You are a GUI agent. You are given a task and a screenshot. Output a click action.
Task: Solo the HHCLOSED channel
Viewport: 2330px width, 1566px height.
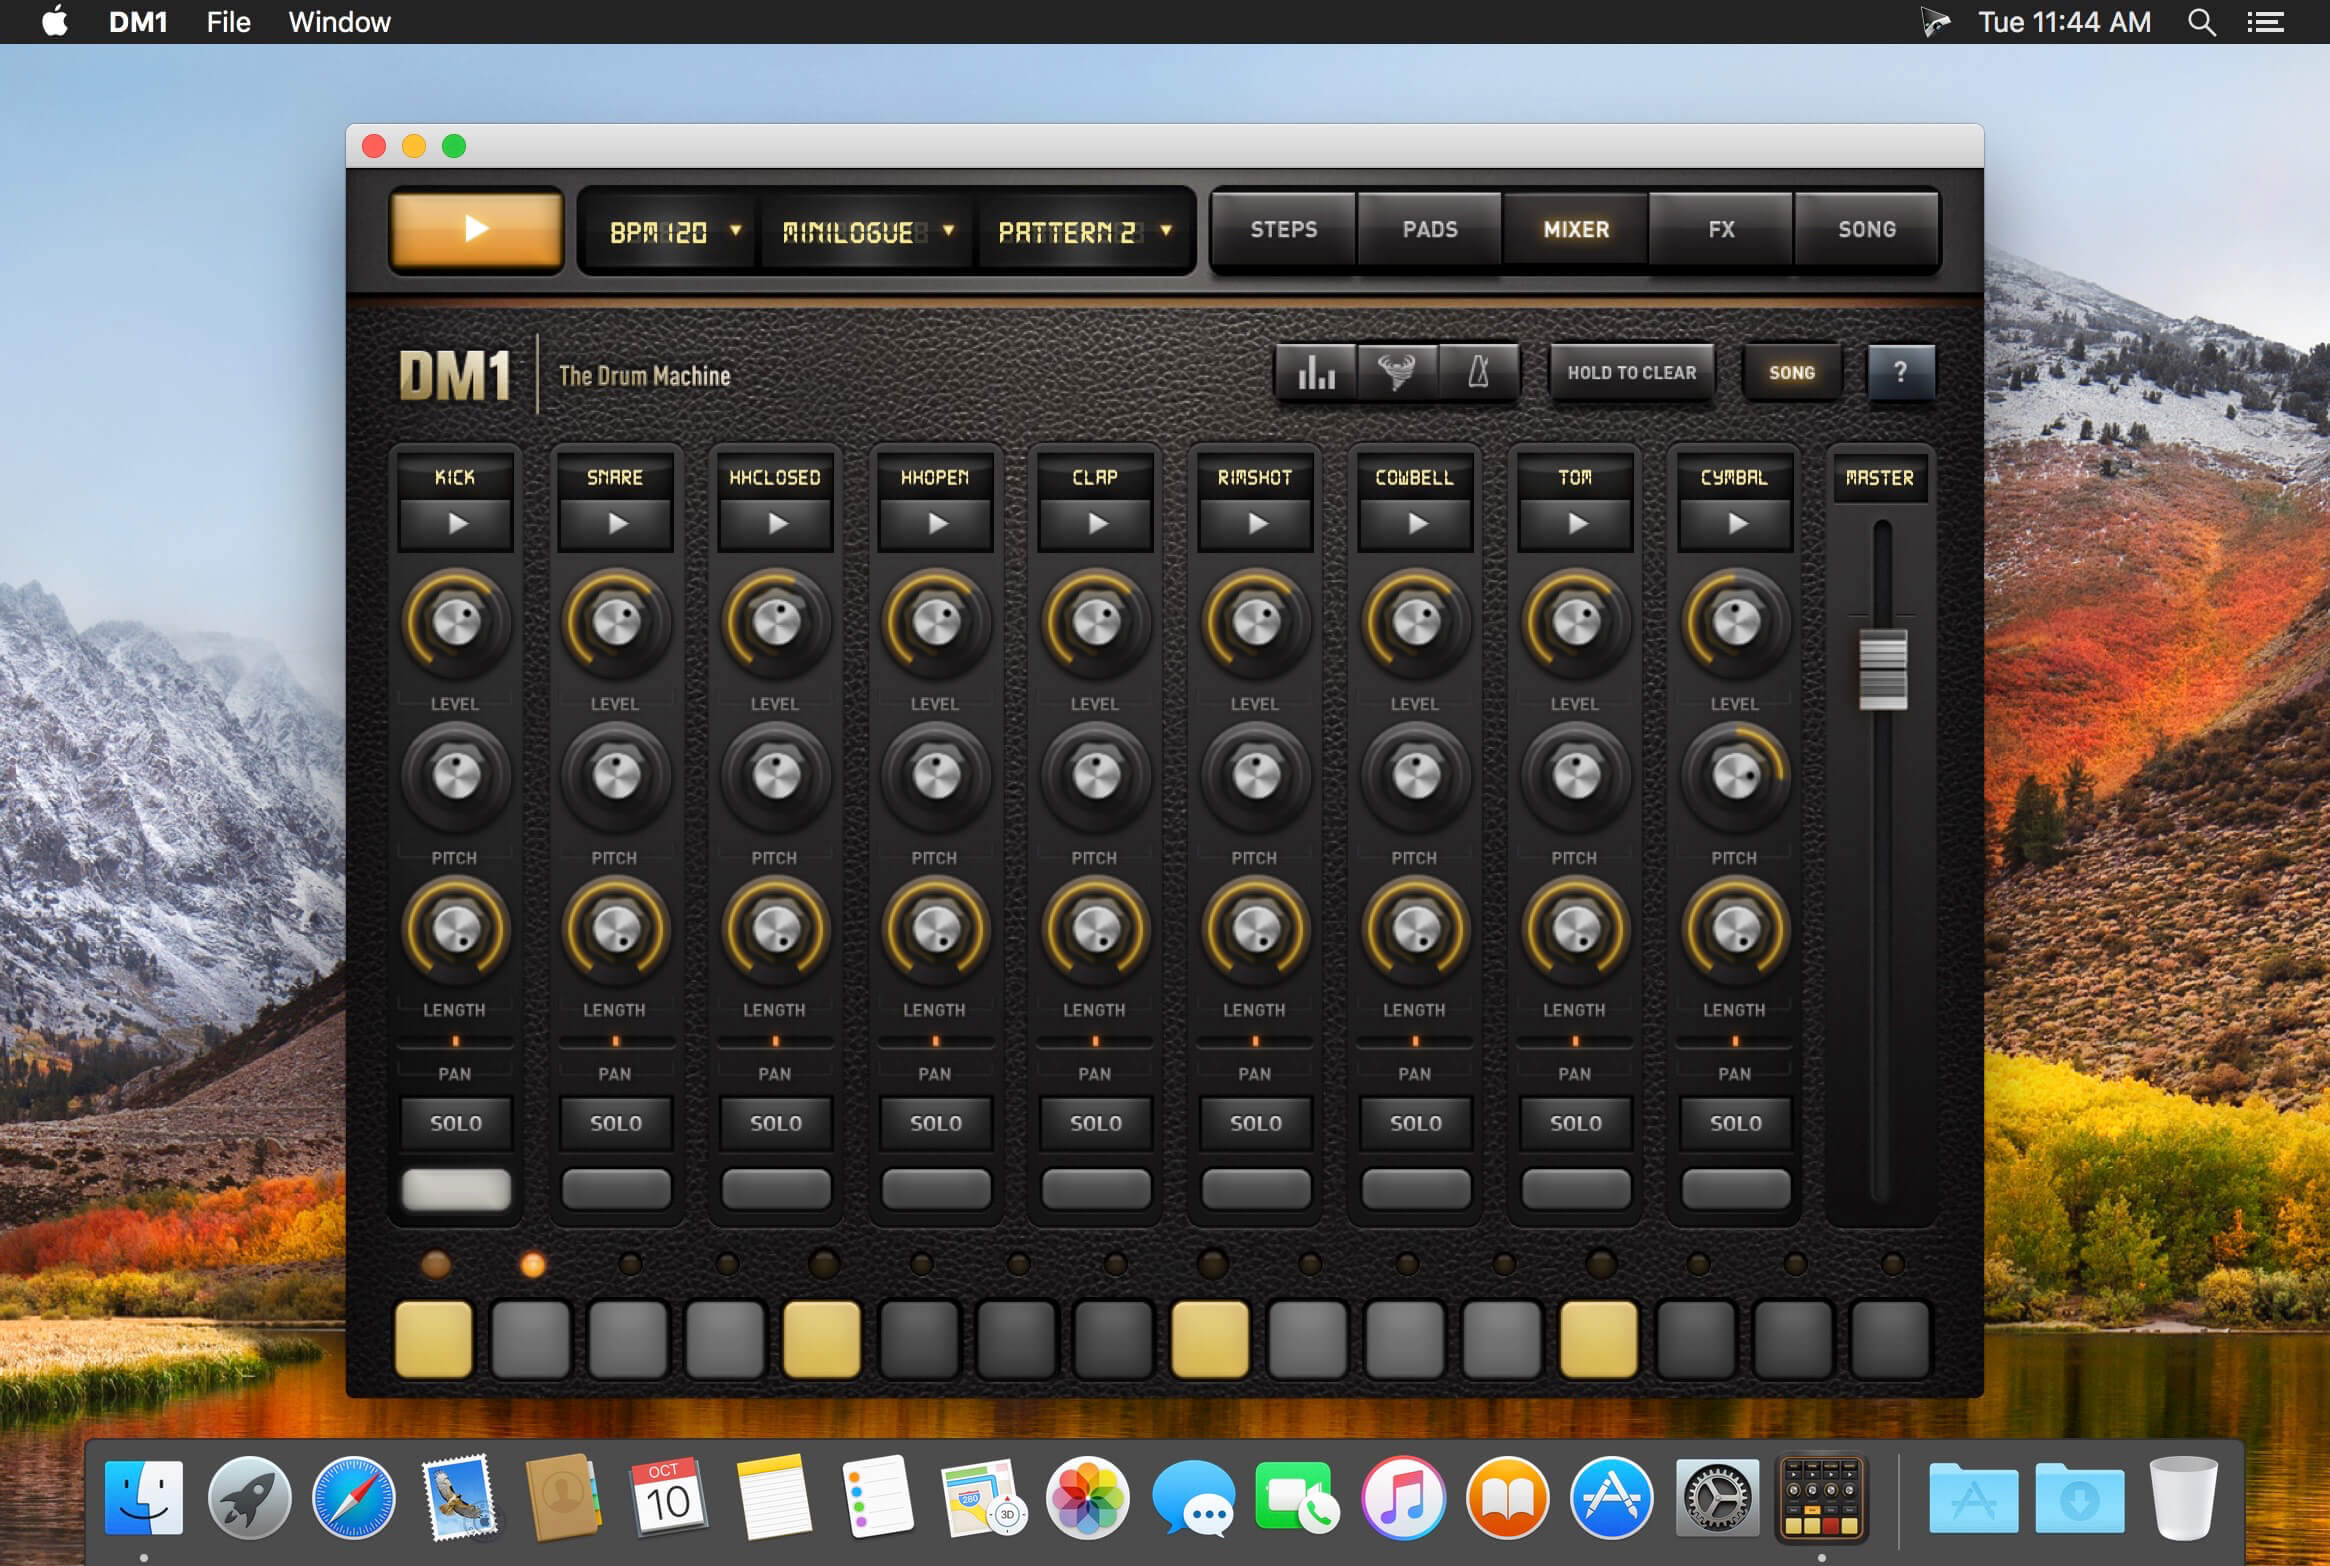coord(776,1123)
